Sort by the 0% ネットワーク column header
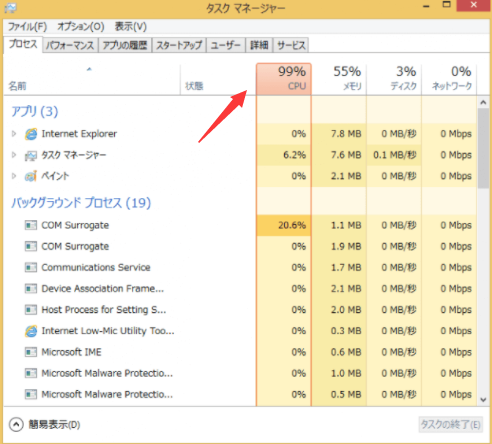Viewport: 492px width, 444px height. tap(449, 79)
